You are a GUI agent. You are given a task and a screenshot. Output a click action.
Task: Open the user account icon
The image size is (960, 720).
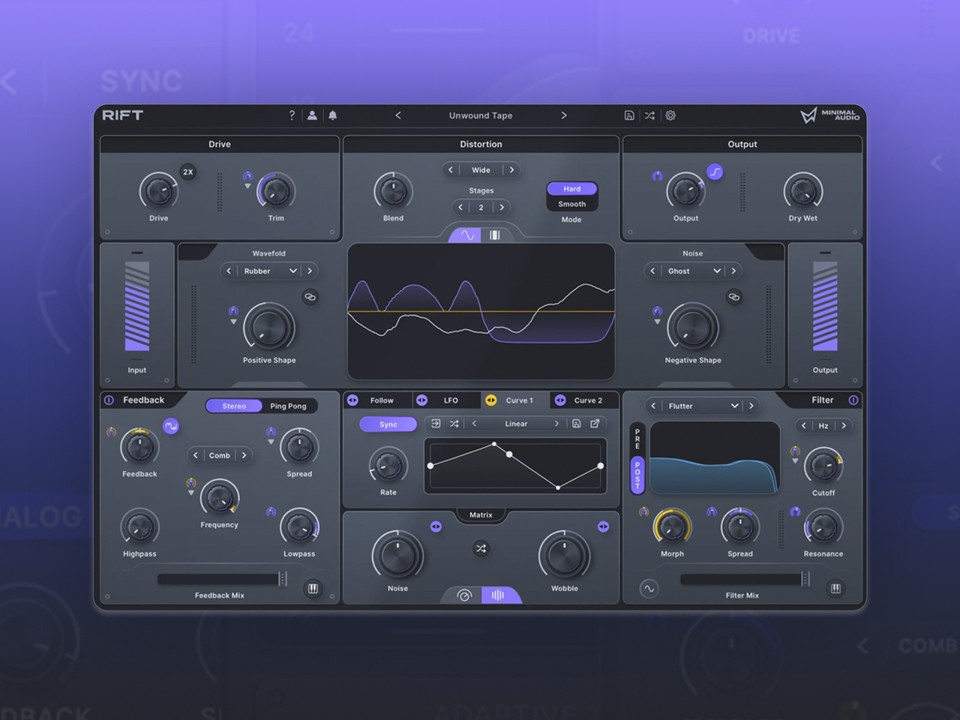[312, 115]
